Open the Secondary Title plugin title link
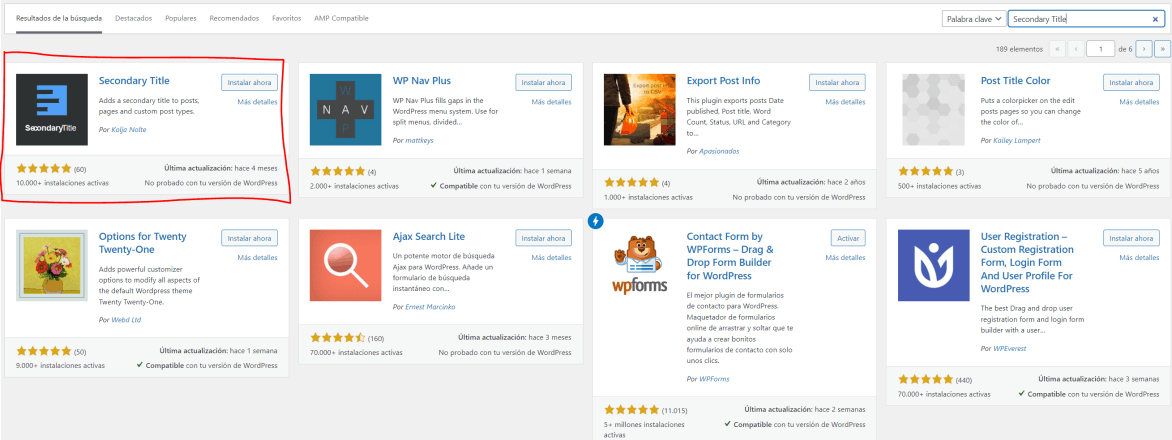The height and width of the screenshot is (440, 1172). click(x=134, y=81)
